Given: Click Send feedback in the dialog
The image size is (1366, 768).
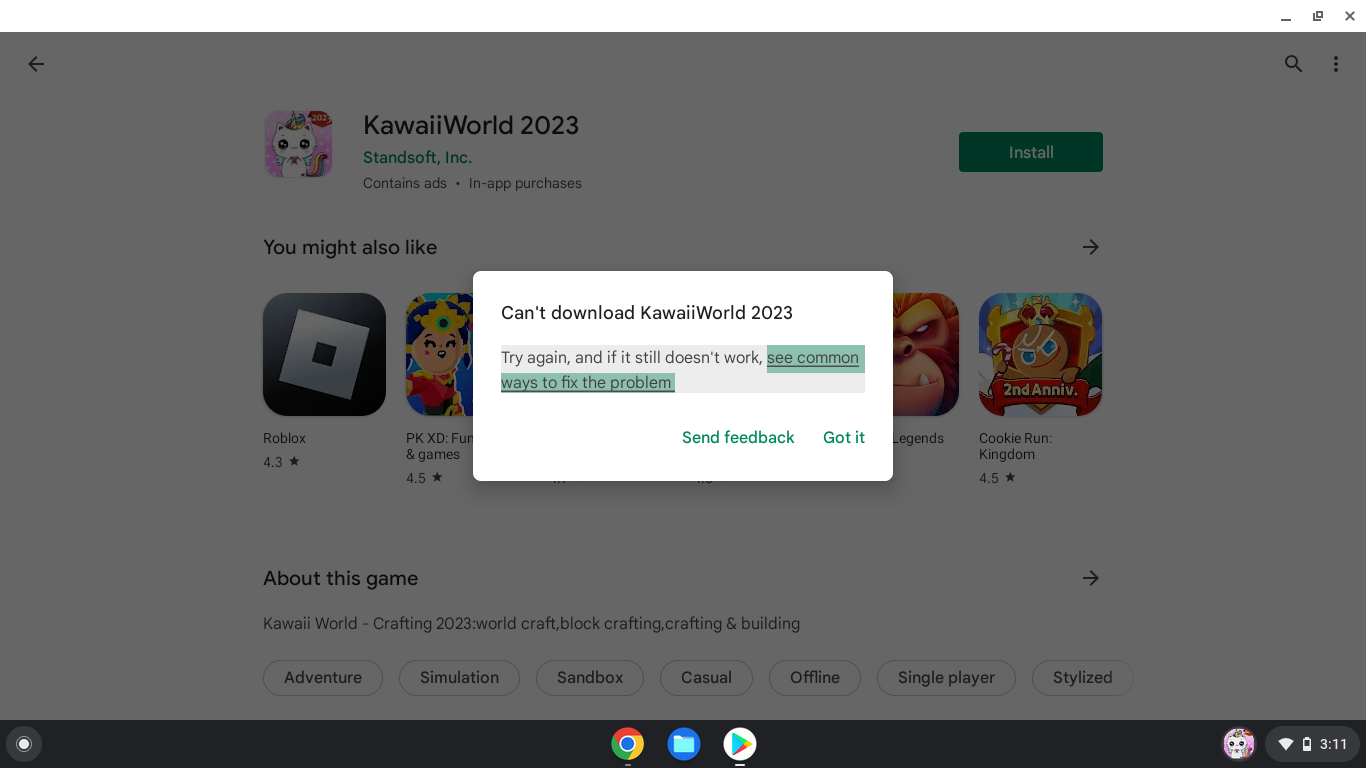Looking at the screenshot, I should 738,437.
